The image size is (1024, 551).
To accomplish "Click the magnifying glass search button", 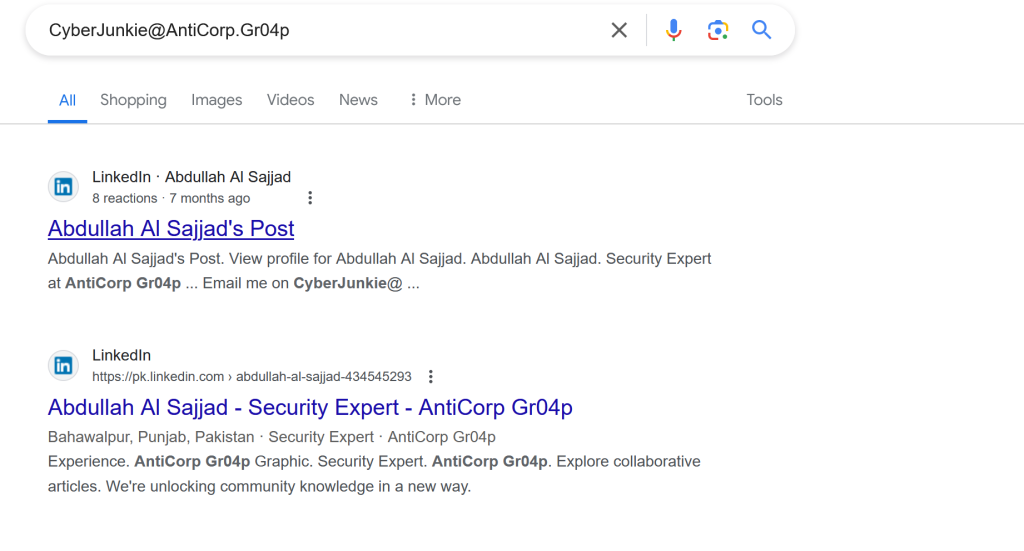I will [761, 29].
